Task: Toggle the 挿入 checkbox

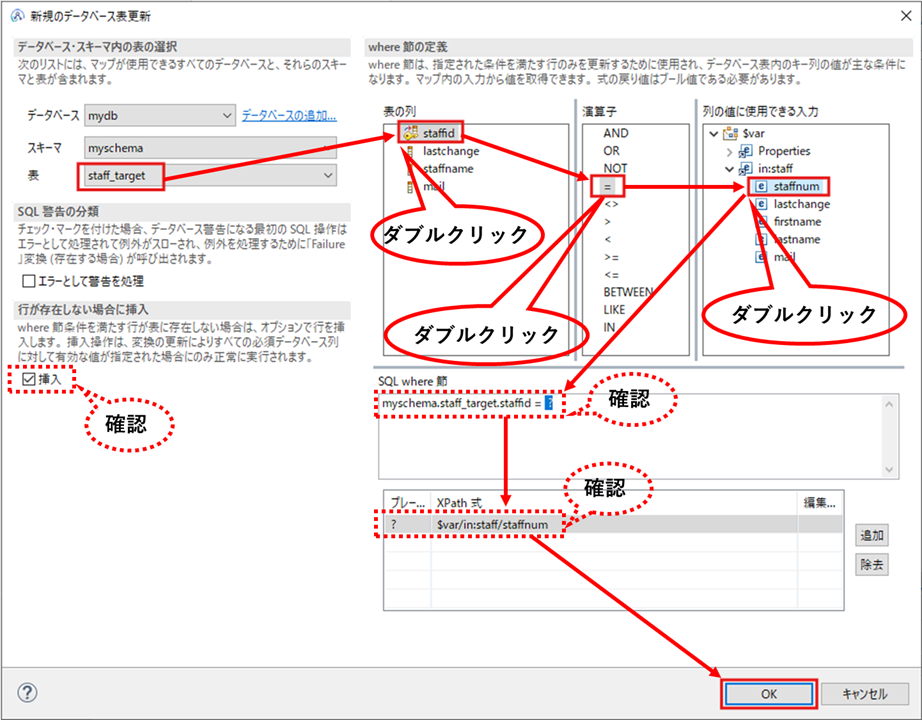Action: 28,379
